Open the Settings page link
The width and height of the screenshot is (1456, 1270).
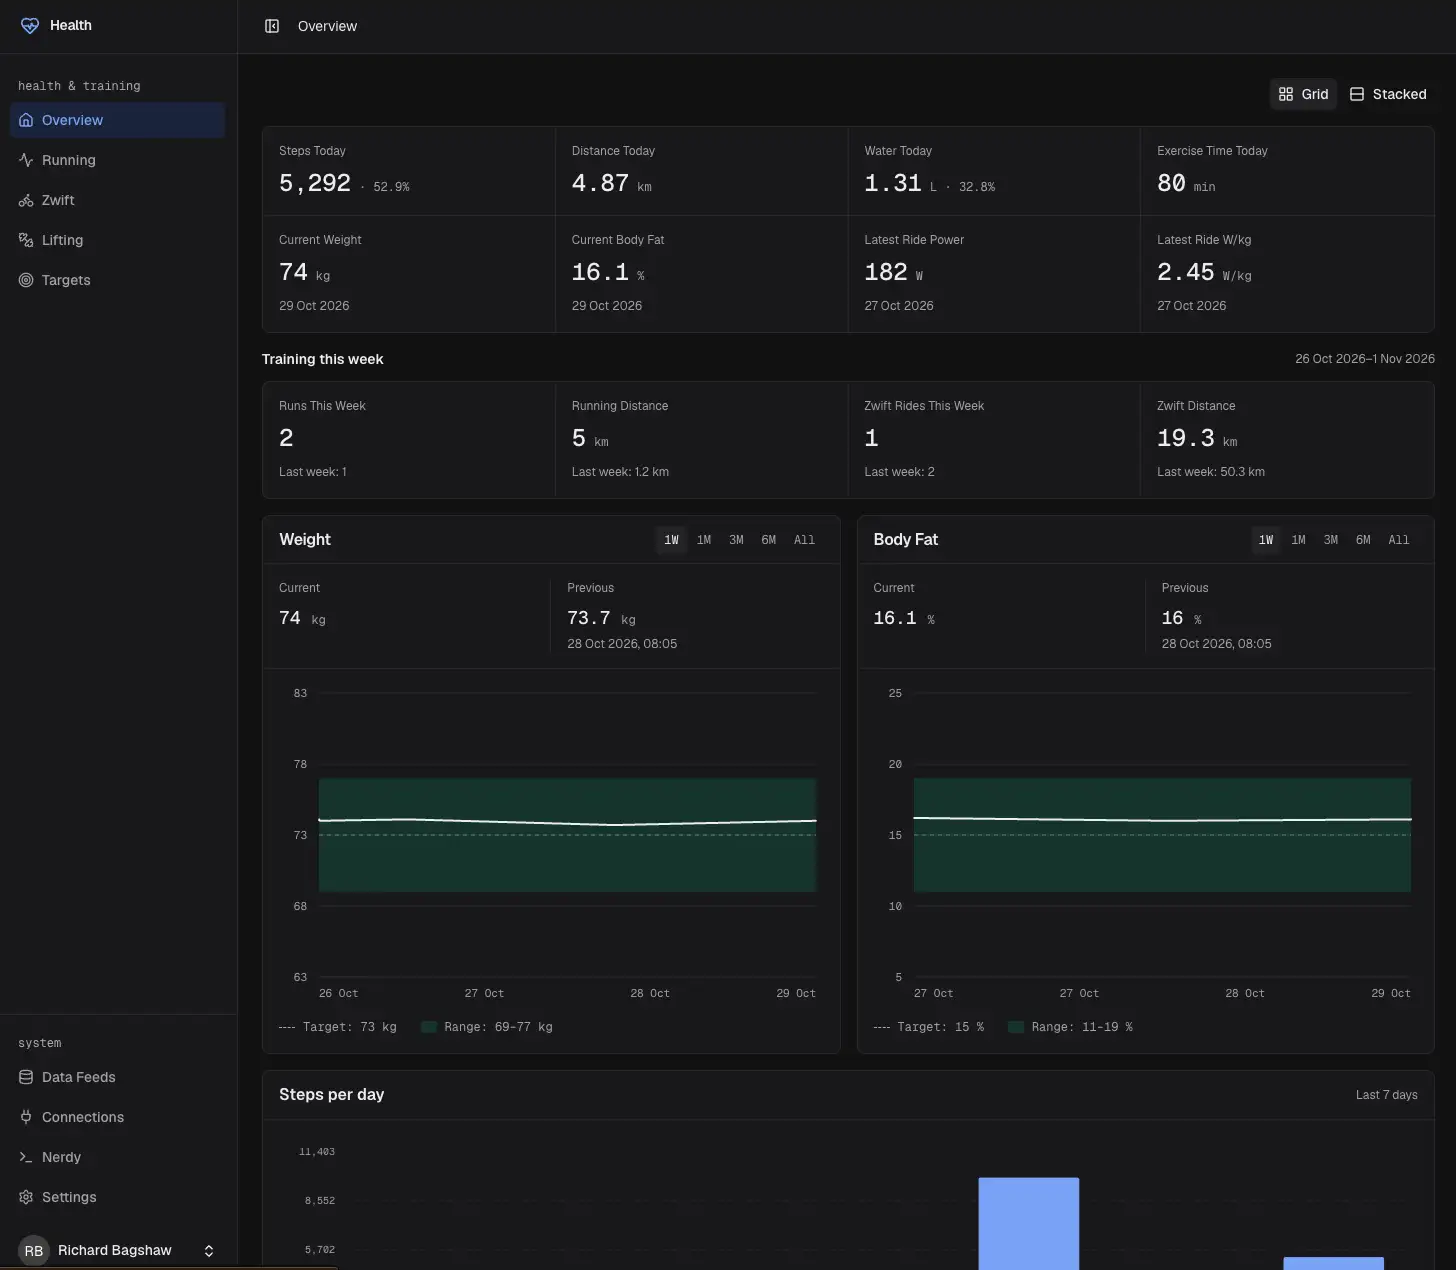pos(118,1197)
